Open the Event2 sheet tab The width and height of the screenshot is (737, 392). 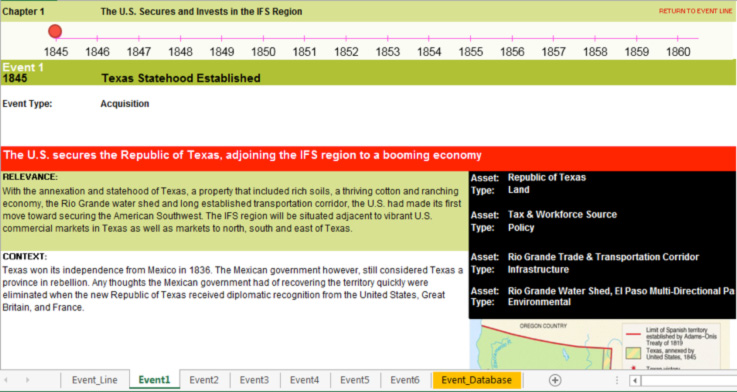pos(204,380)
